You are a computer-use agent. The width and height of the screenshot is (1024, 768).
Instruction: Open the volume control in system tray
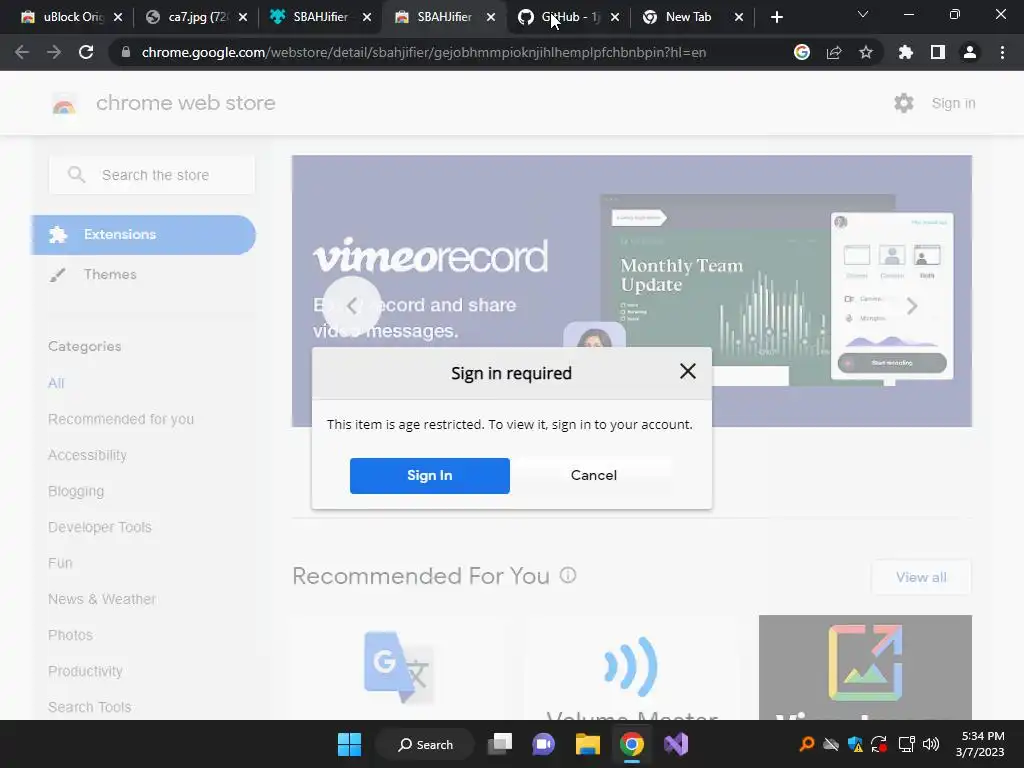click(931, 744)
